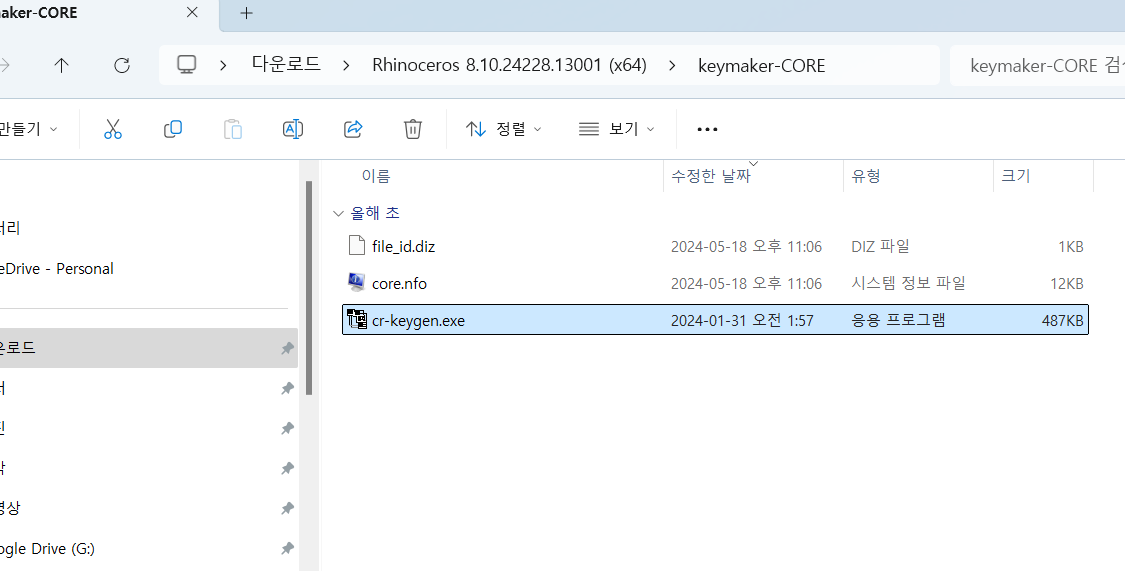Sort by the 수정한 날짜 column header
This screenshot has height=571, width=1125.
pyautogui.click(x=710, y=176)
